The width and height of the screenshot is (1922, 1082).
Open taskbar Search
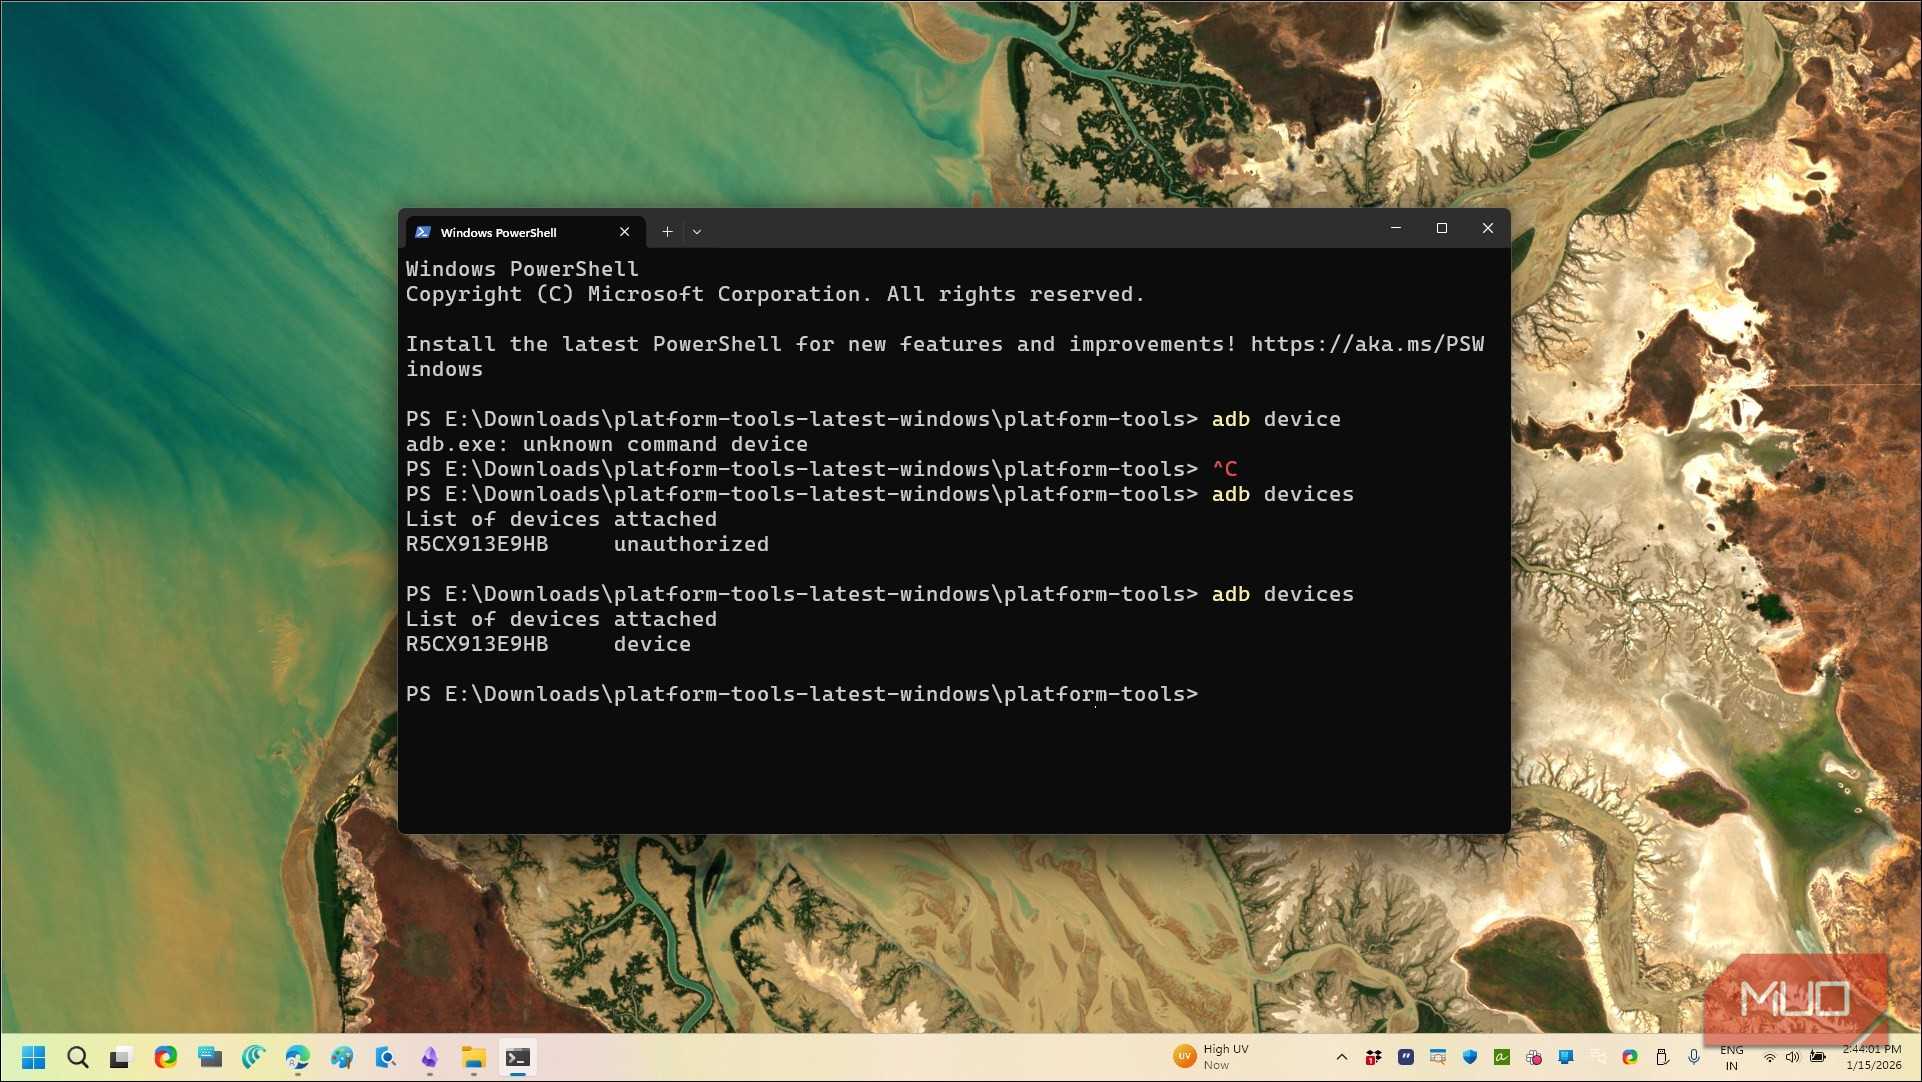[x=77, y=1057]
